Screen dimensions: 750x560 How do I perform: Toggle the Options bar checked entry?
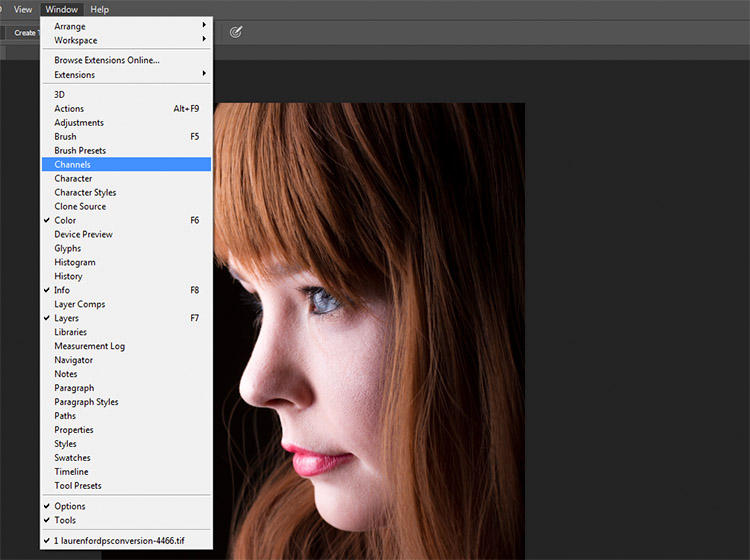pyautogui.click(x=126, y=506)
